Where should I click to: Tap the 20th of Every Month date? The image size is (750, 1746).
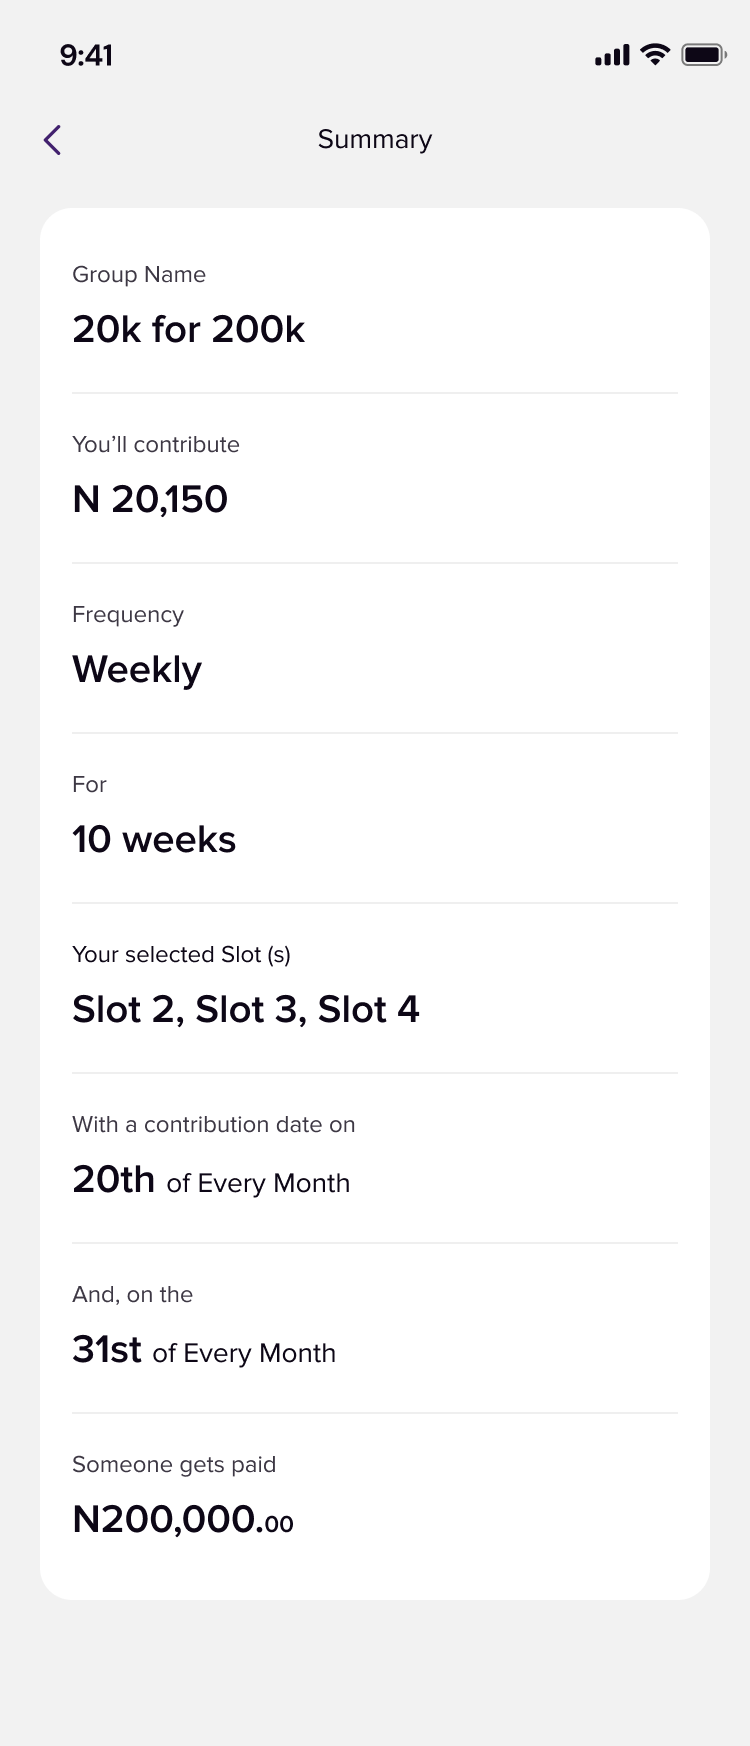[x=211, y=1180]
